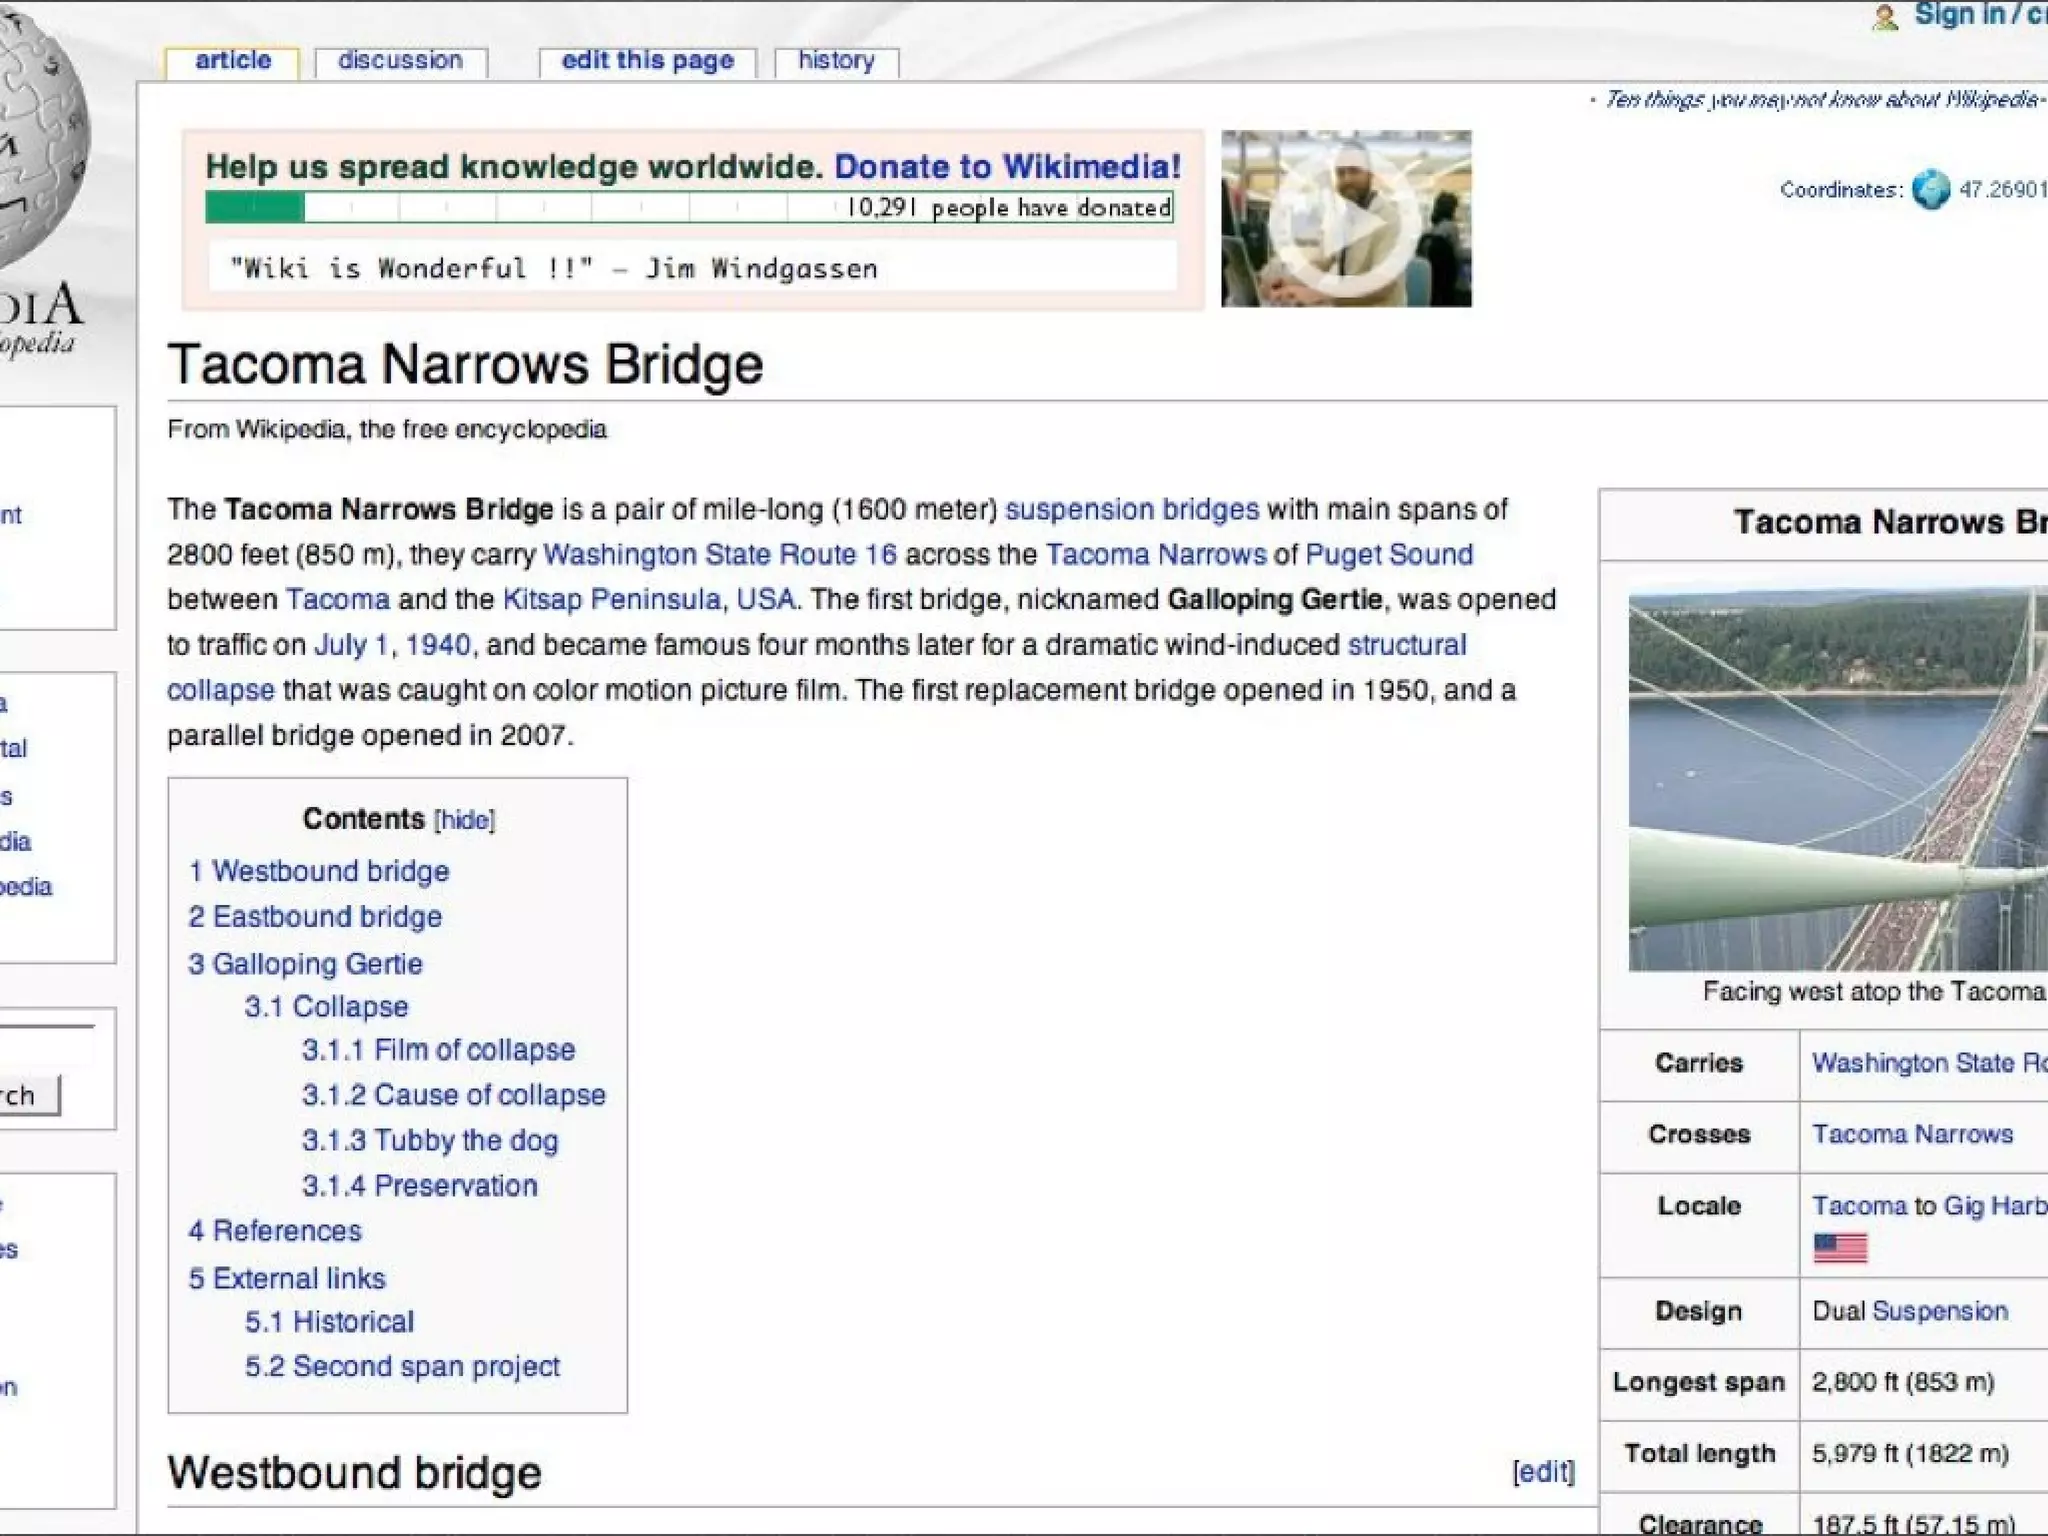Go to 3.1.3 Tubby the dog entry

click(430, 1140)
